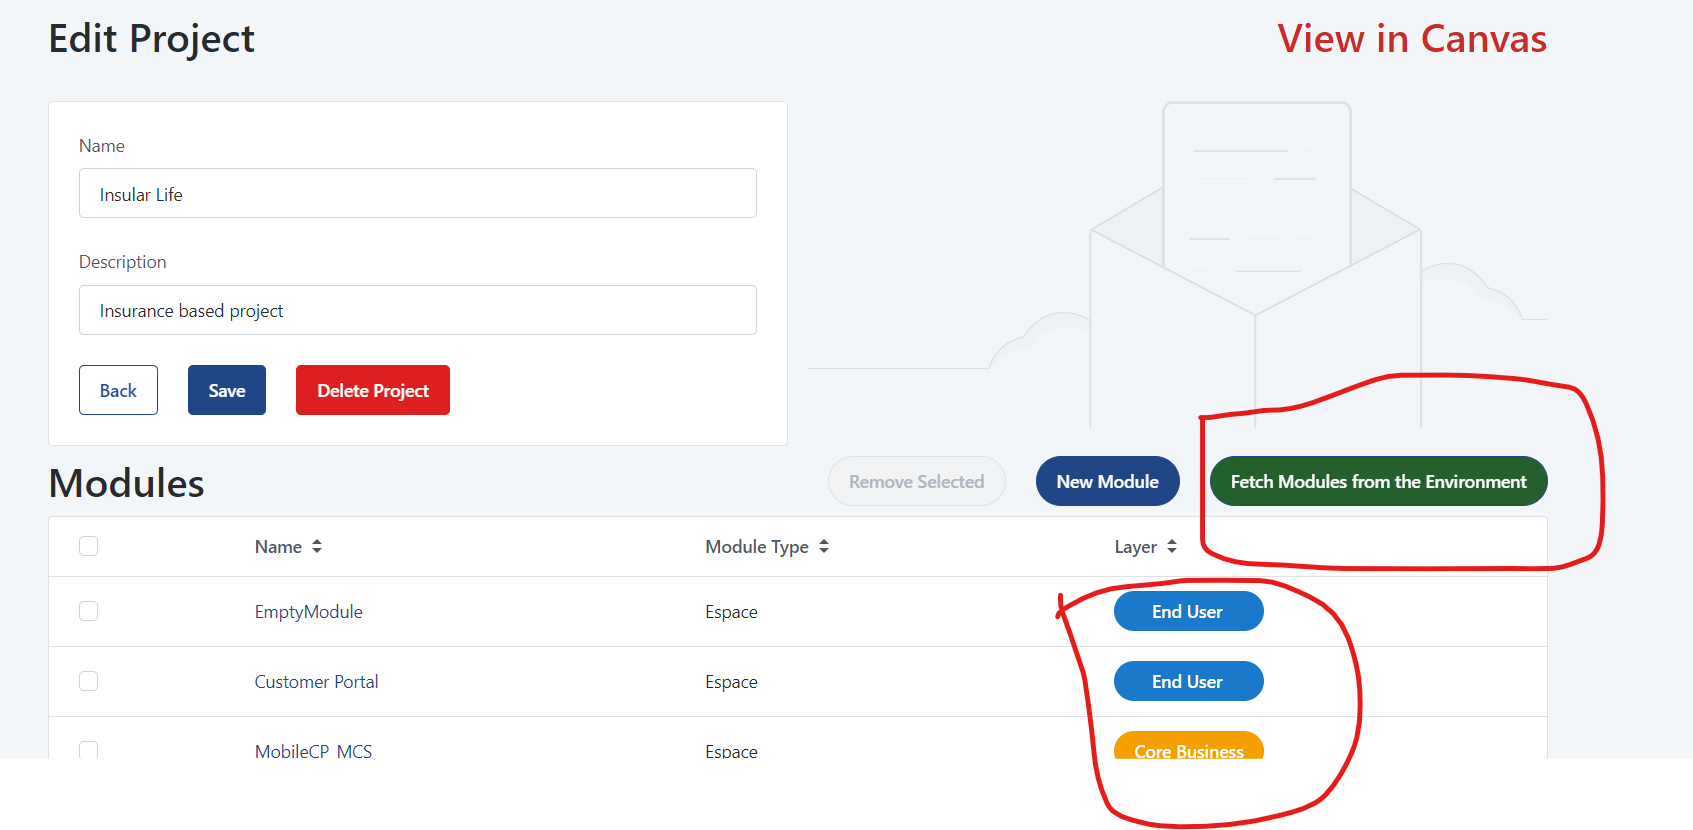Sort modules by Layer column

(x=1172, y=547)
